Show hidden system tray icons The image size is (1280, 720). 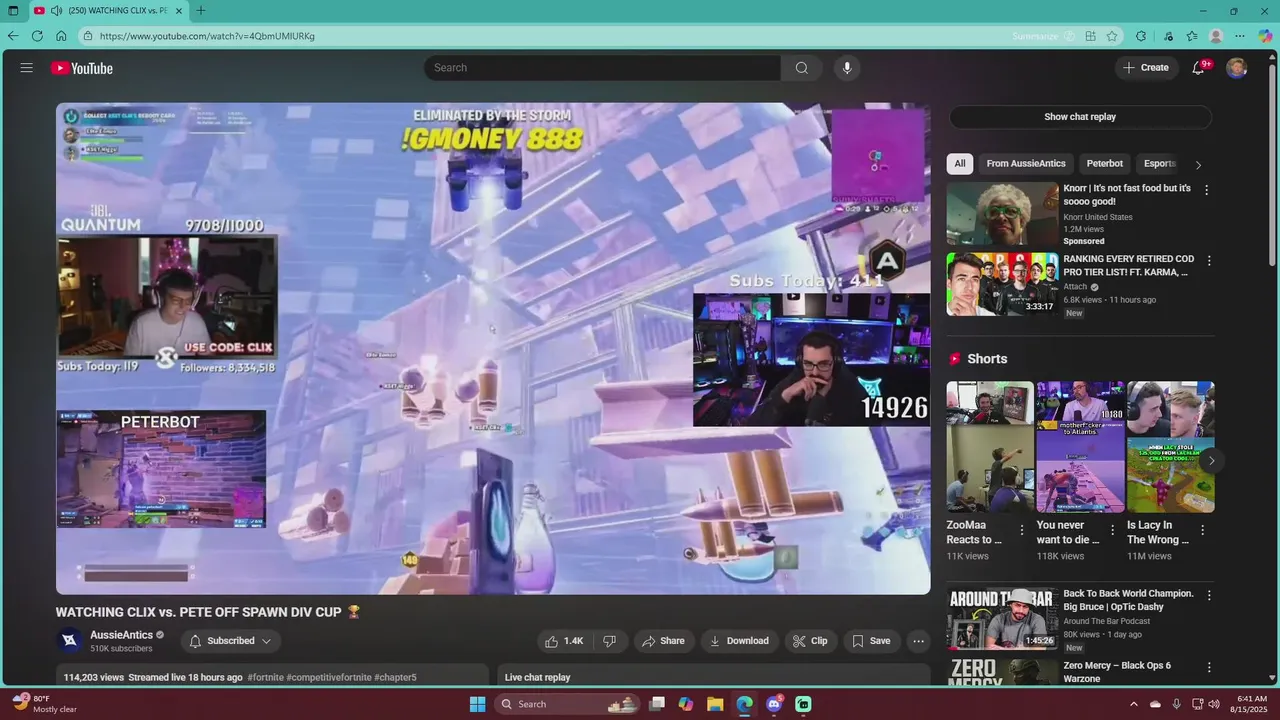1134,704
